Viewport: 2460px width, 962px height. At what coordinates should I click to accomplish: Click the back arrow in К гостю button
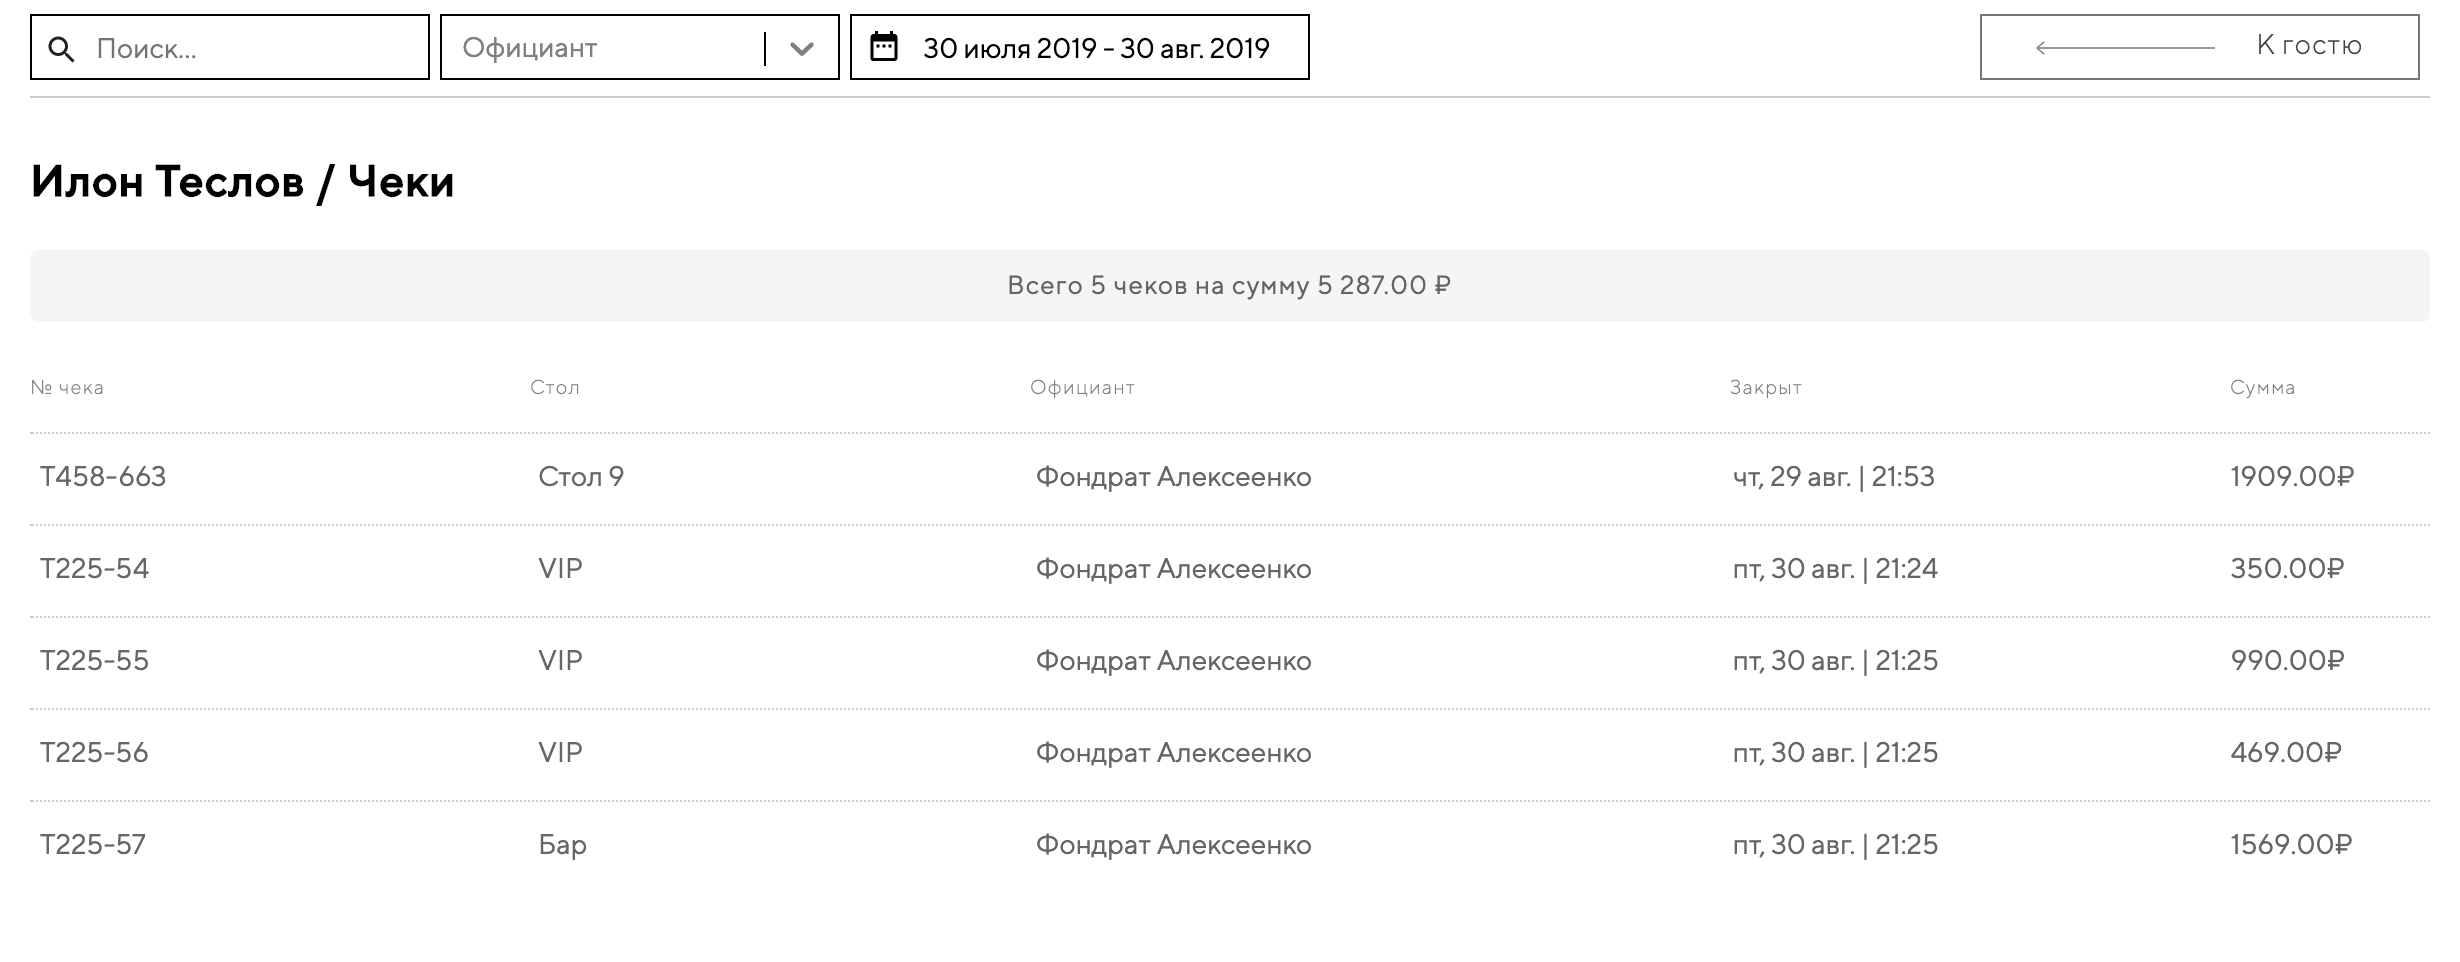[2124, 47]
